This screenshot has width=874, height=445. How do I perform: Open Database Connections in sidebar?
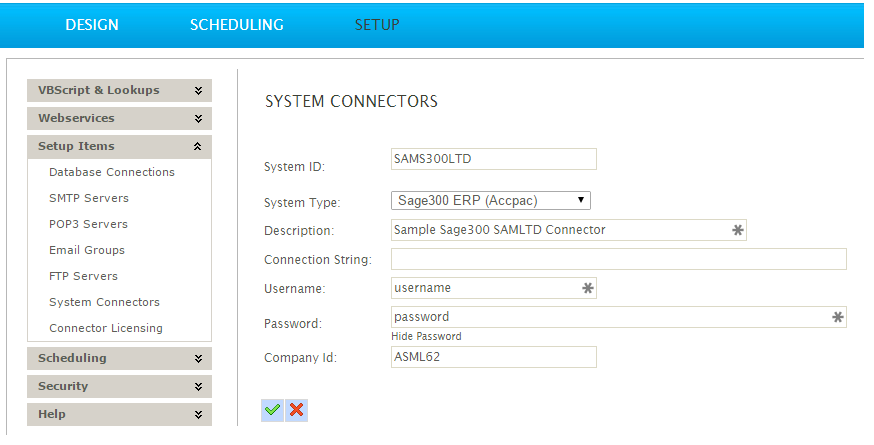(112, 172)
